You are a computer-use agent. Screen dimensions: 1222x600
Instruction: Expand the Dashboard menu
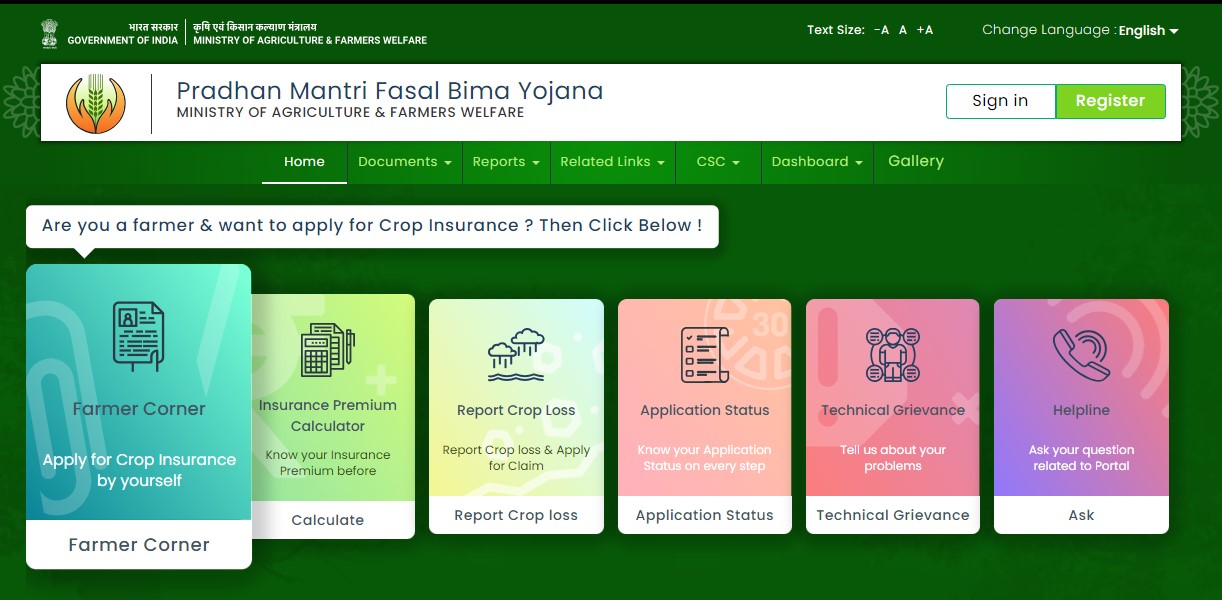click(x=817, y=162)
